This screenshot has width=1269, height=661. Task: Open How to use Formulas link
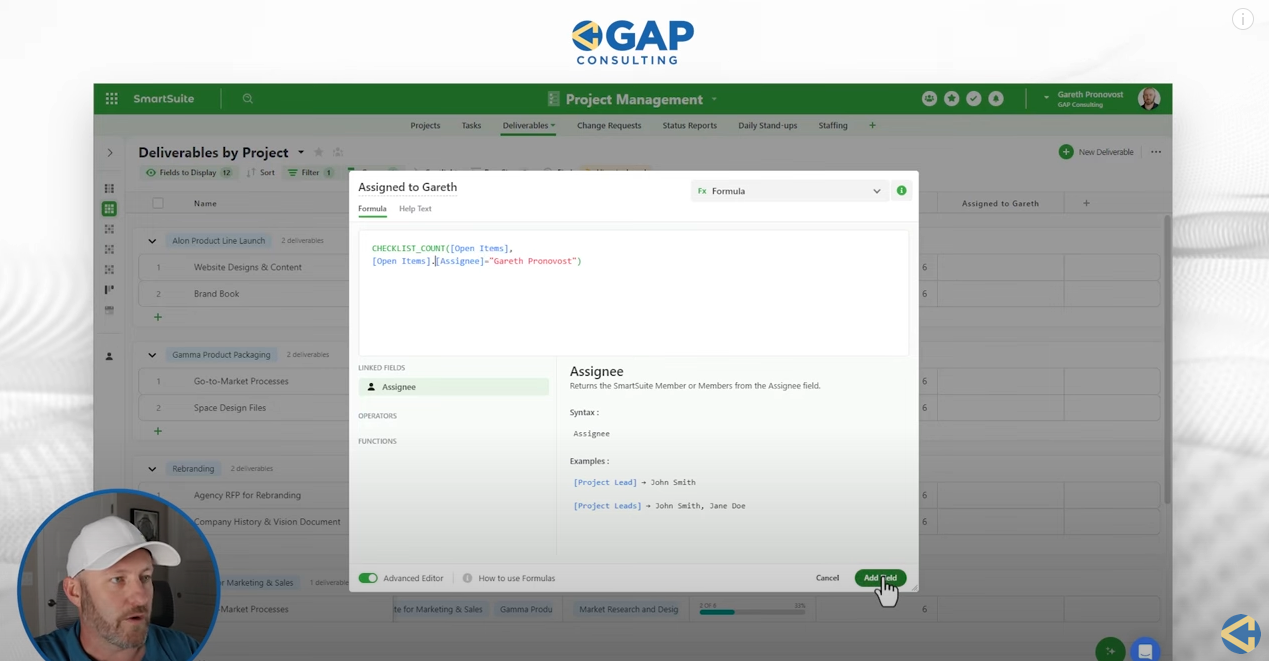516,578
